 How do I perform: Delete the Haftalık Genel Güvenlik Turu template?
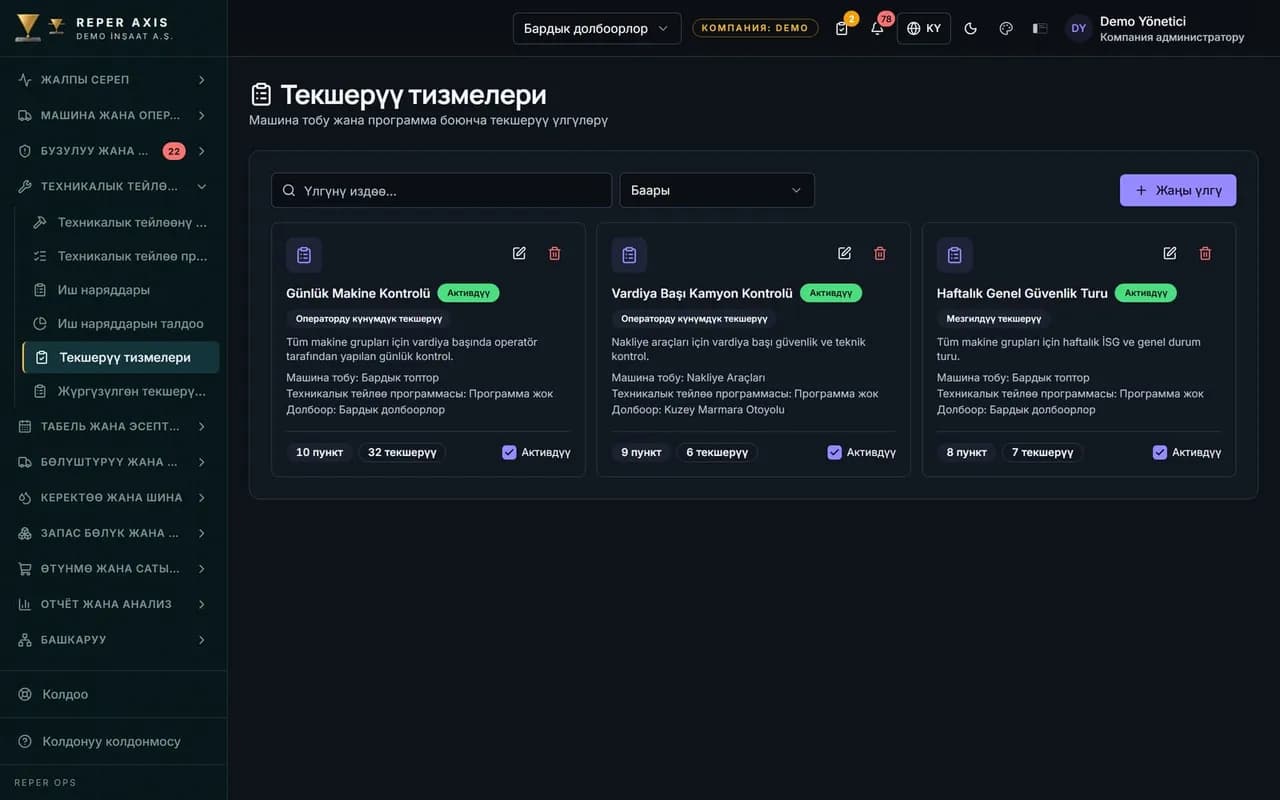(x=1205, y=253)
